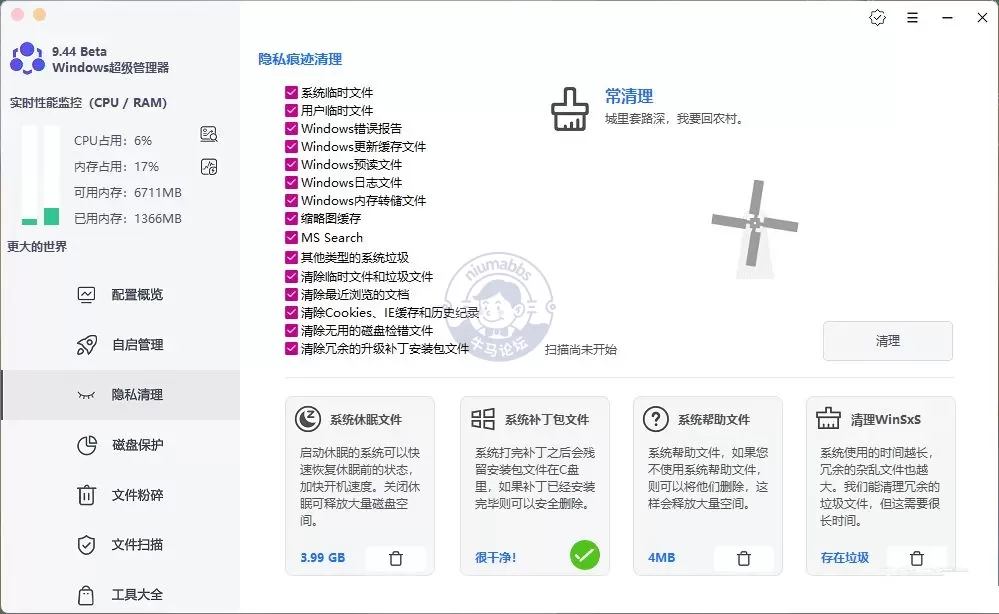Click the 隐私痕迹清理 page title
The height and width of the screenshot is (614, 999).
[x=300, y=59]
